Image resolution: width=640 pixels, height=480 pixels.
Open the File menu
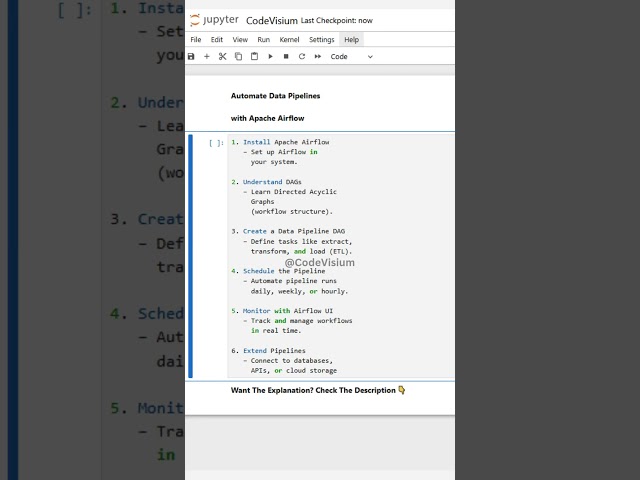click(x=196, y=40)
